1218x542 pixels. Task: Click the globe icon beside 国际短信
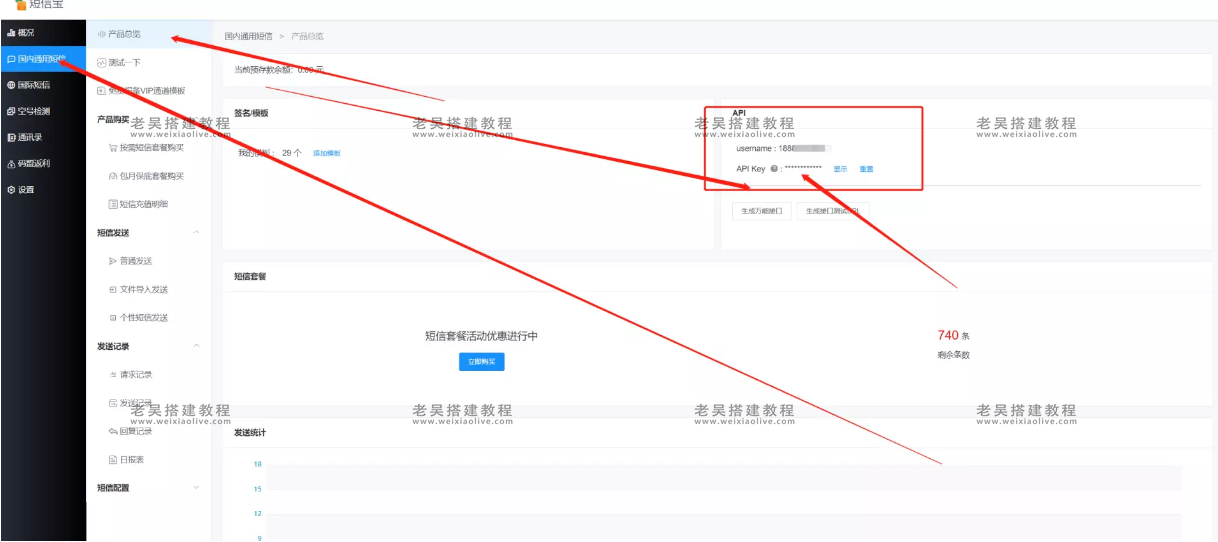coord(11,85)
